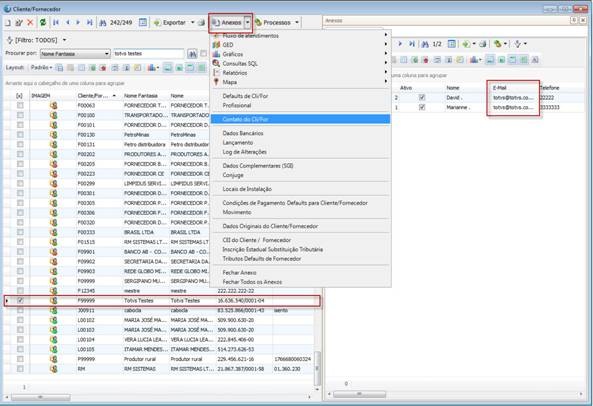The height and width of the screenshot is (406, 593).
Task: Click the main grid horizontal scrollbar thumb
Action: (x=40, y=397)
